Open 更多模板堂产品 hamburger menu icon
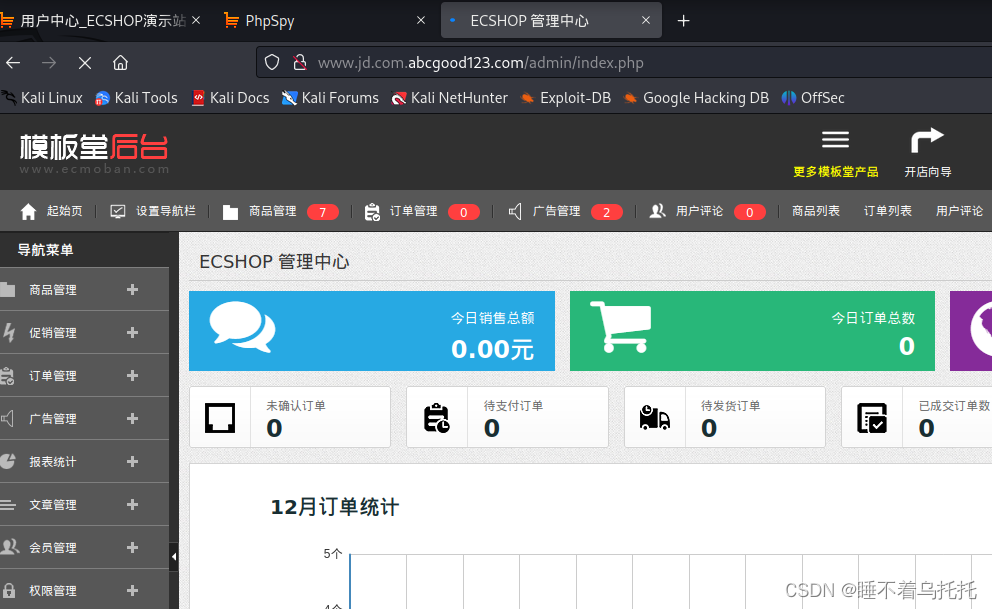992x609 pixels. click(835, 140)
